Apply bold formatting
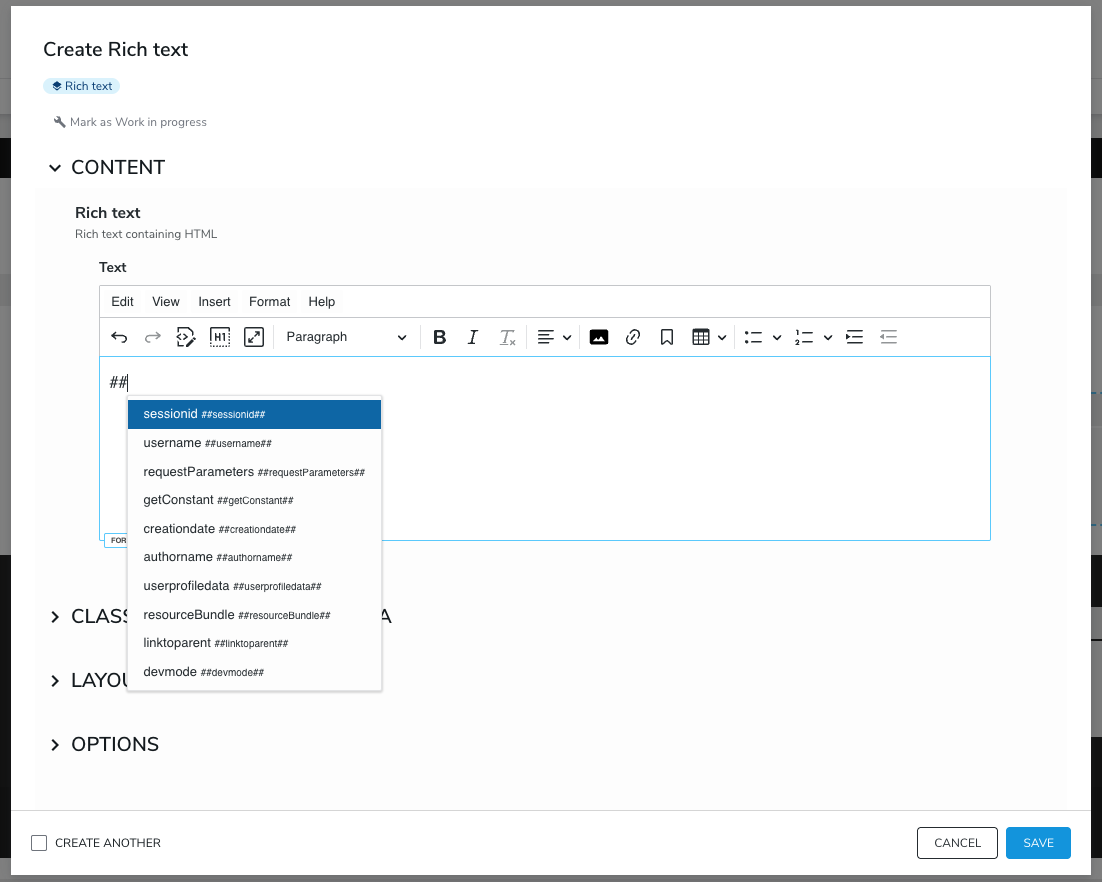The width and height of the screenshot is (1102, 882). pyautogui.click(x=439, y=337)
